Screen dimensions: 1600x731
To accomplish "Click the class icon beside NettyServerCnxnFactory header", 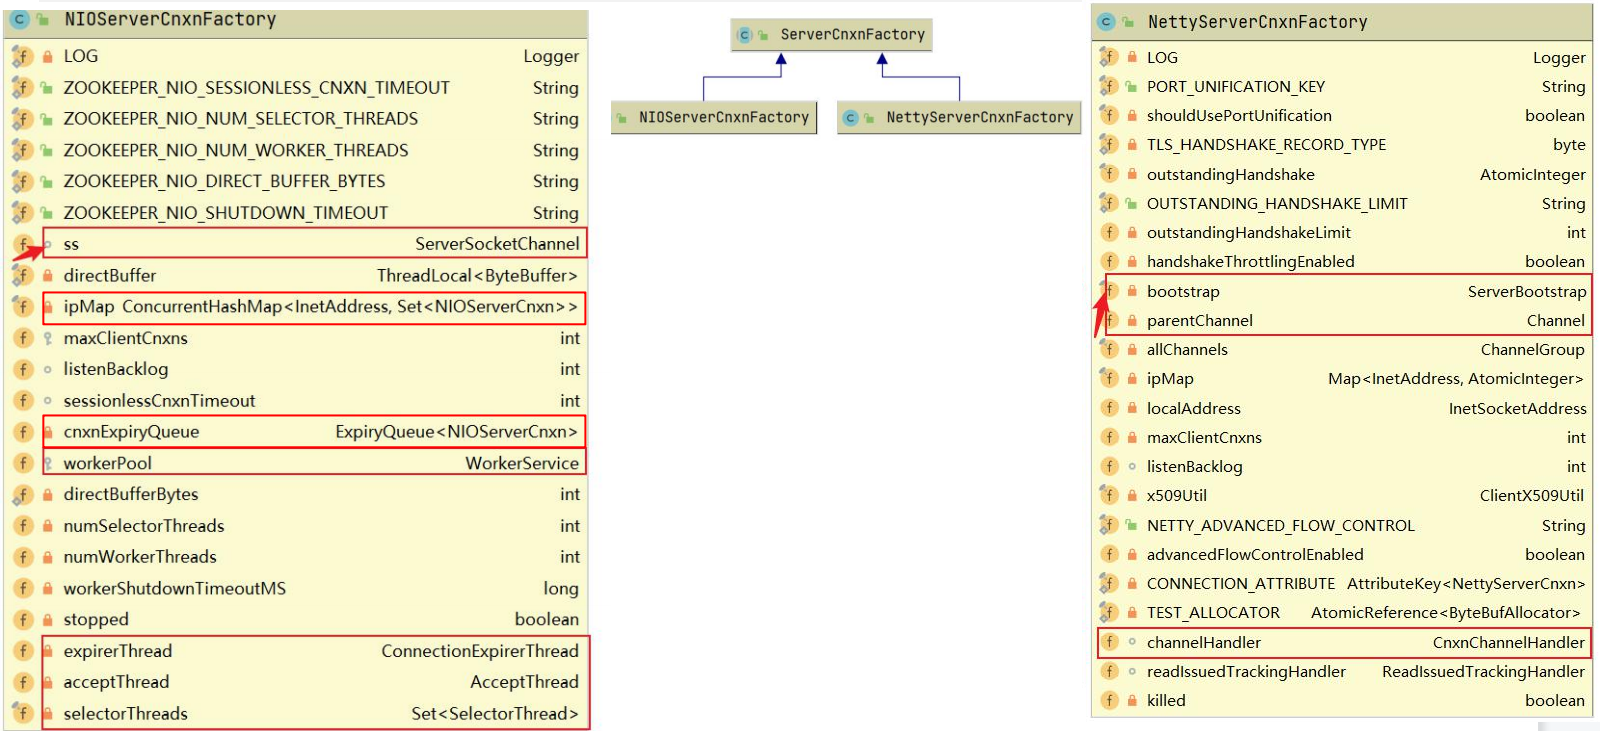I will 1105,21.
